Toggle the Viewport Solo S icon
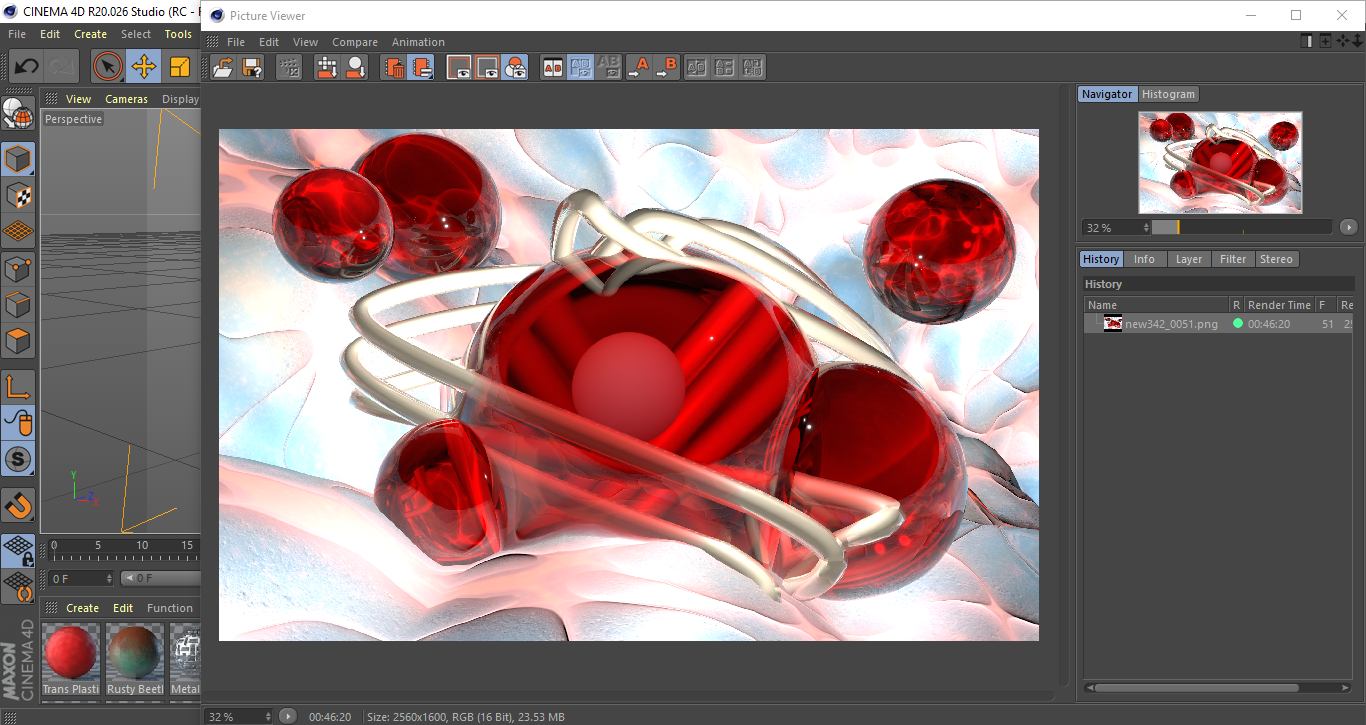 click(x=18, y=460)
